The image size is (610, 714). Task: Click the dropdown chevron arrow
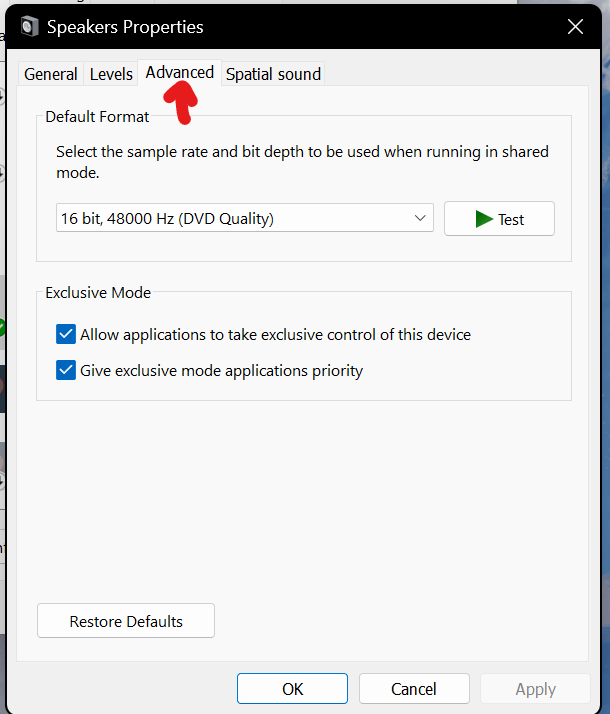tap(420, 218)
